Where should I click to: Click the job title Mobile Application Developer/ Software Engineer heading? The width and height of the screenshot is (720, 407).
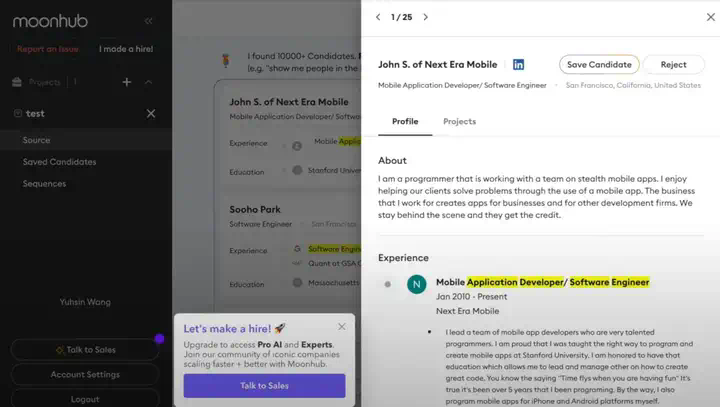point(542,282)
